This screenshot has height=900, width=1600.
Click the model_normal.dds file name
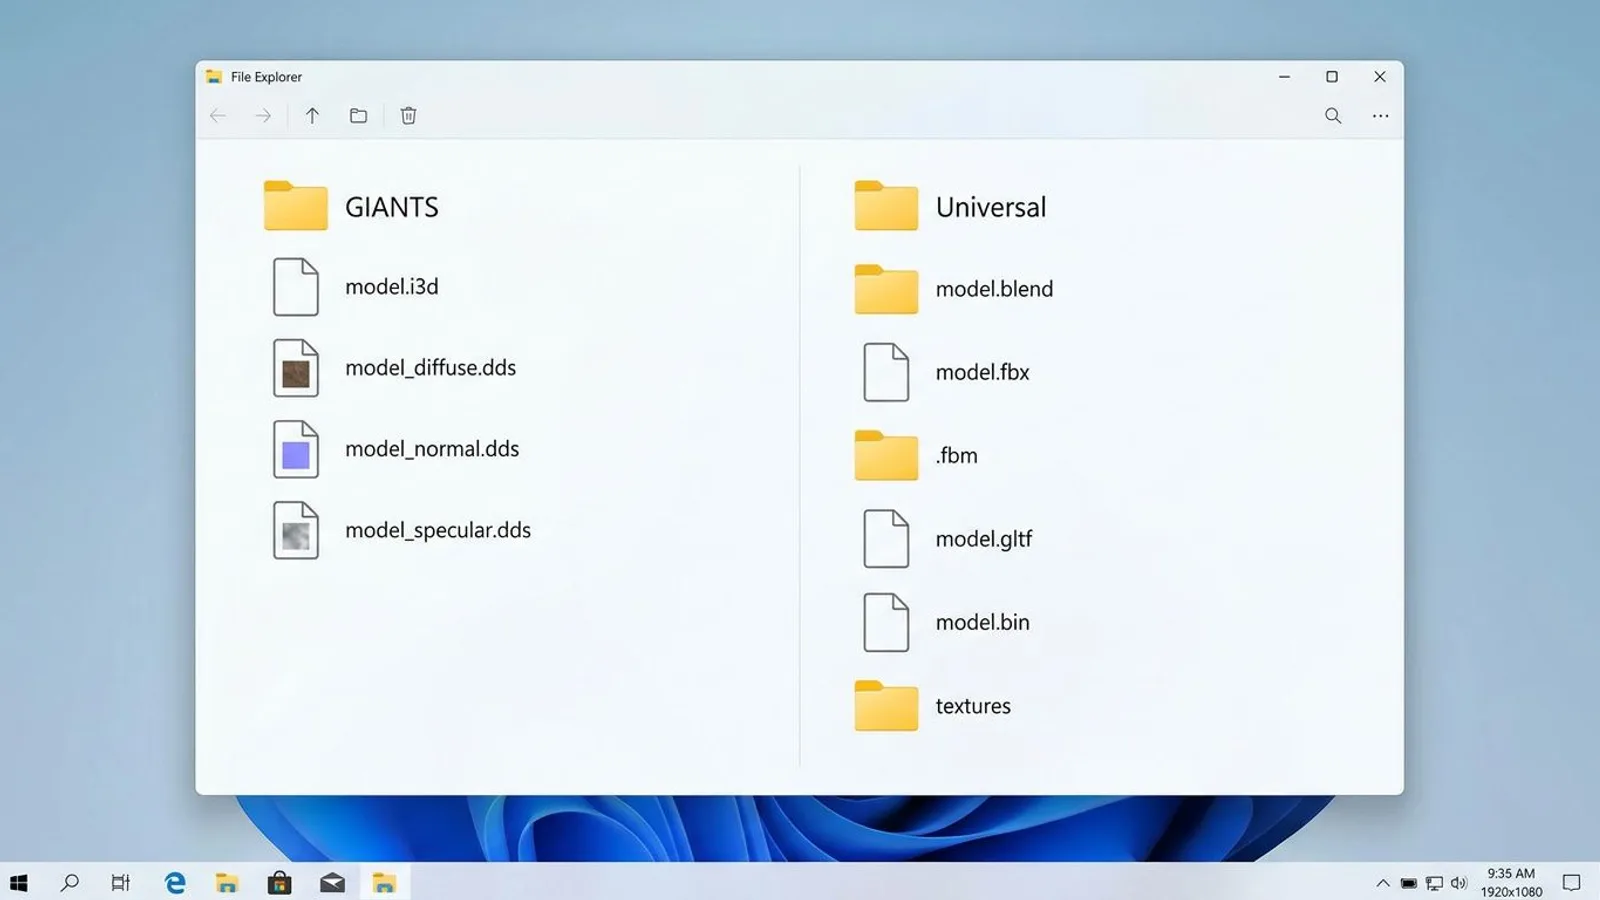pos(432,449)
